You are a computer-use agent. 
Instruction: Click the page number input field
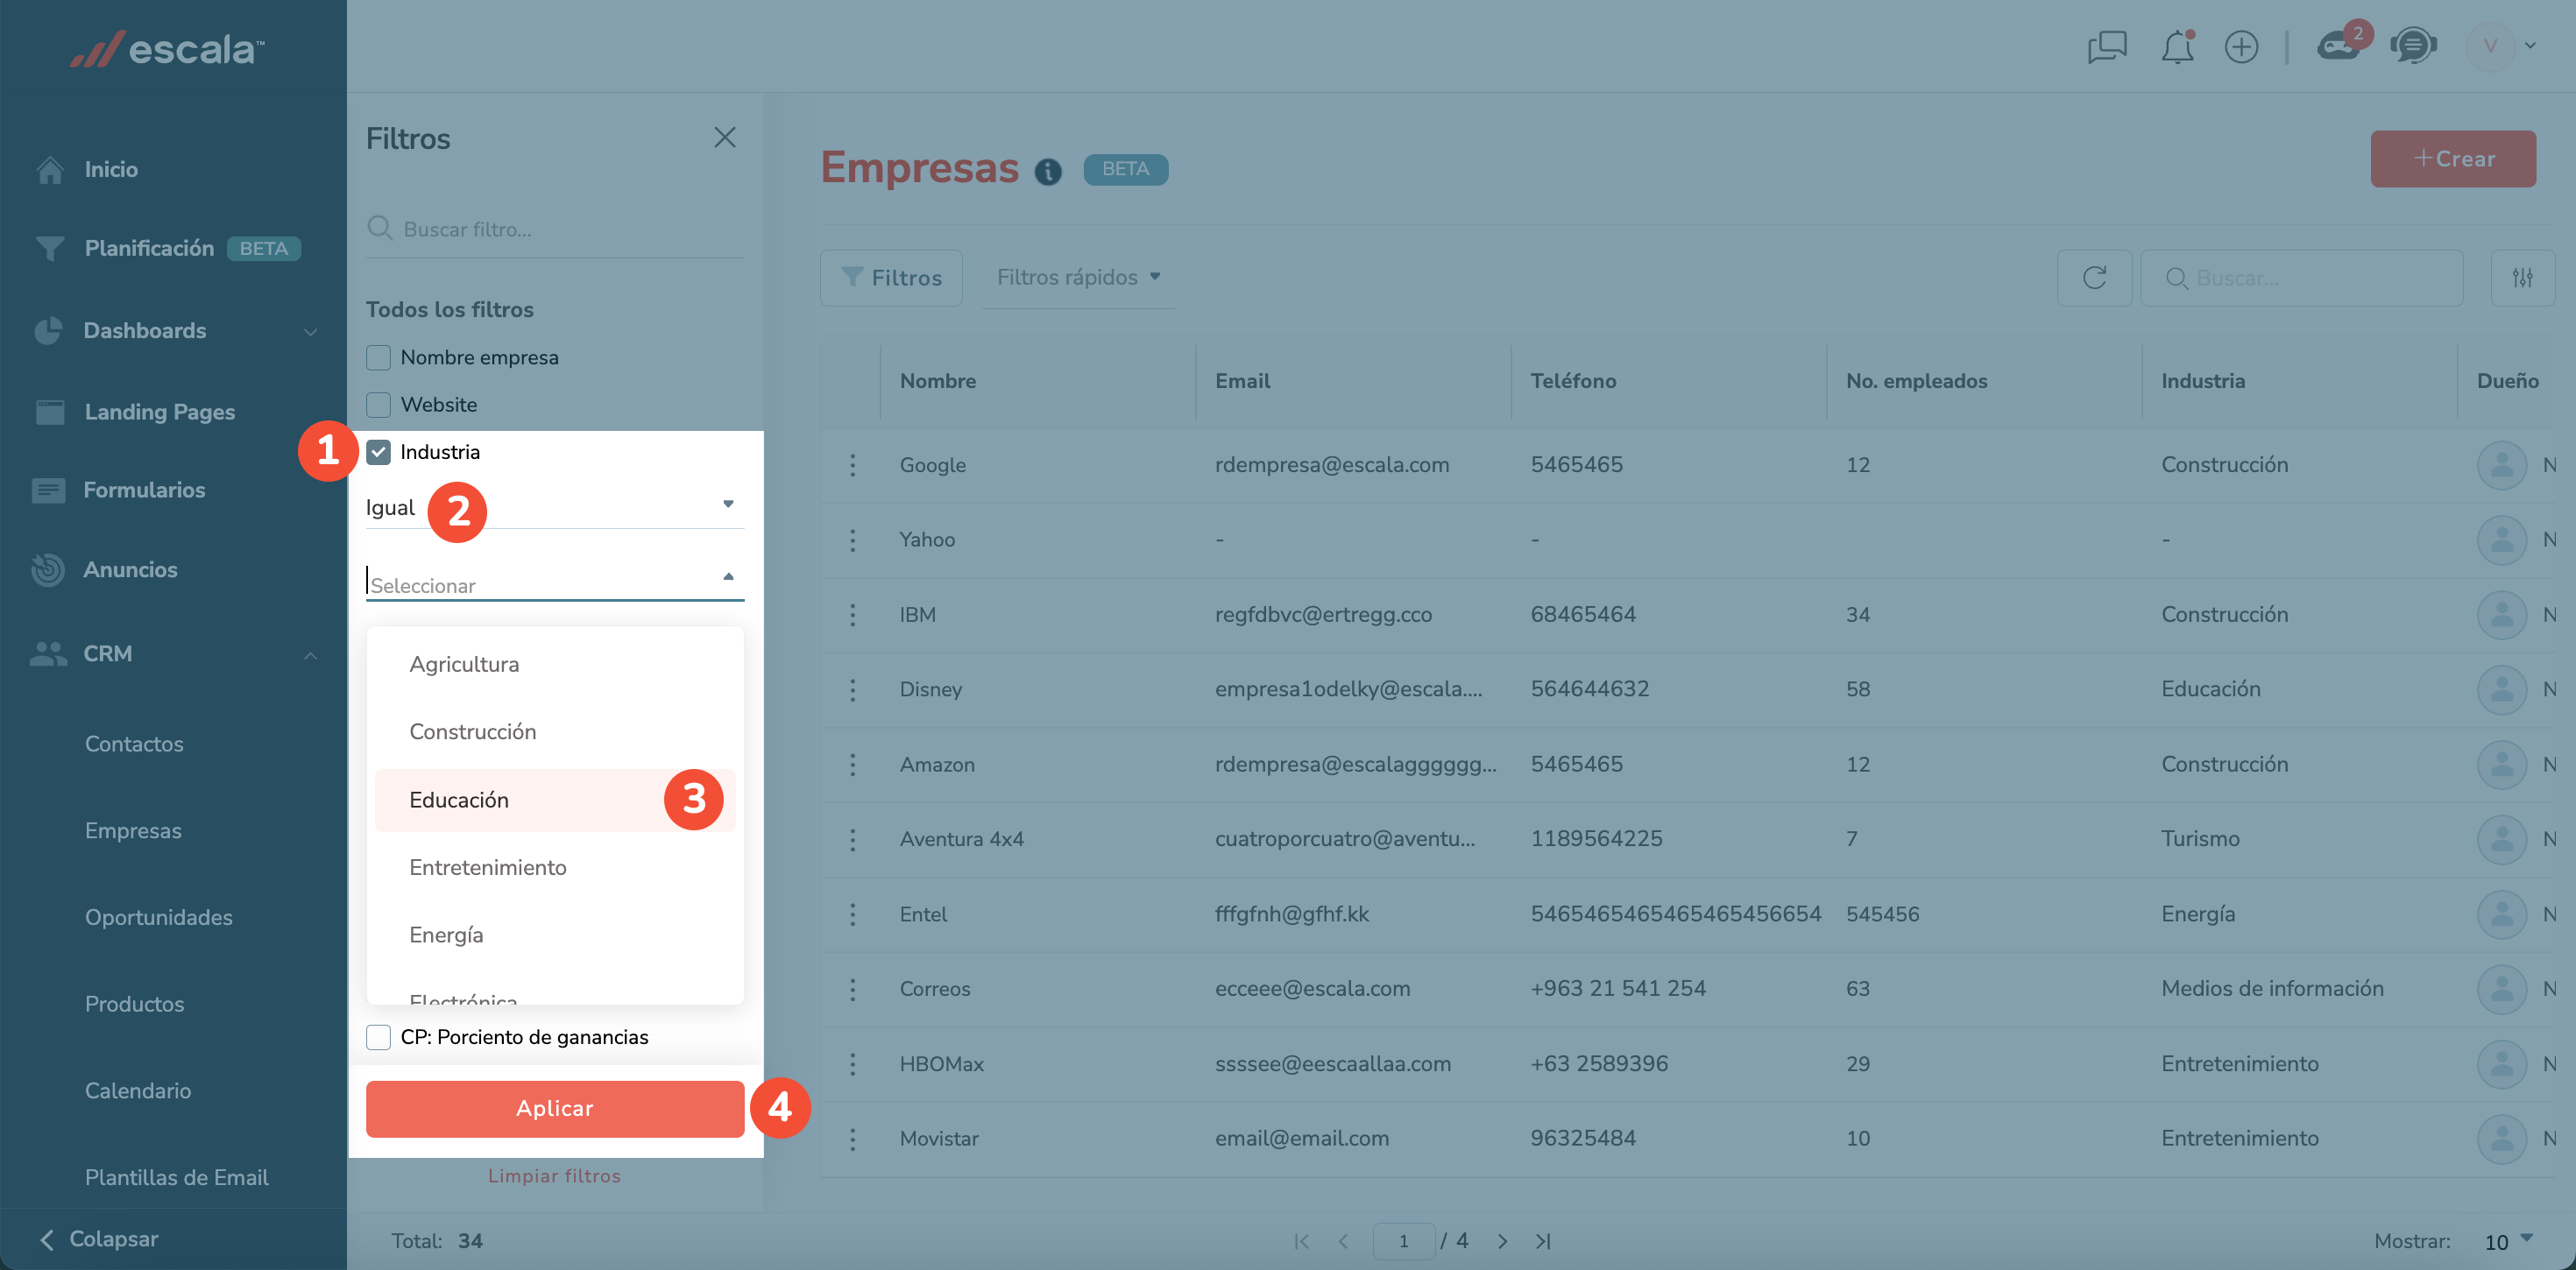(x=1404, y=1241)
